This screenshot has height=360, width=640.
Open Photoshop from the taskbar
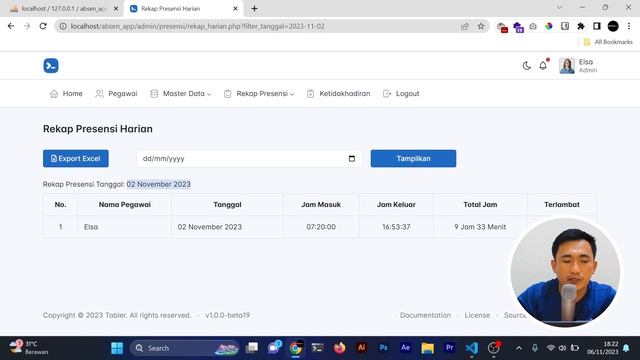[383, 348]
